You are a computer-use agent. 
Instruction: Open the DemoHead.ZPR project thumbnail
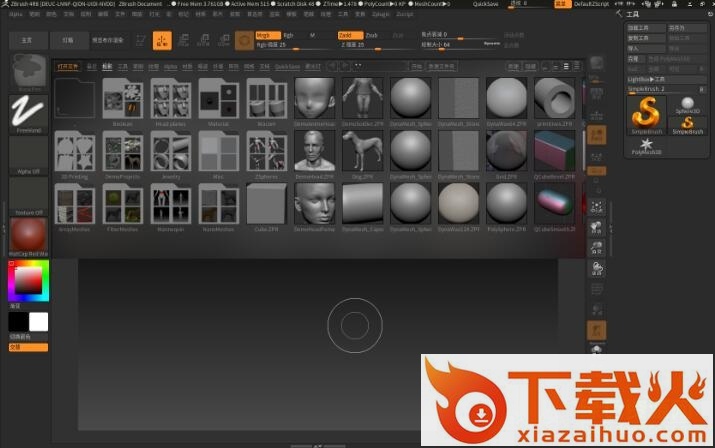pyautogui.click(x=315, y=153)
